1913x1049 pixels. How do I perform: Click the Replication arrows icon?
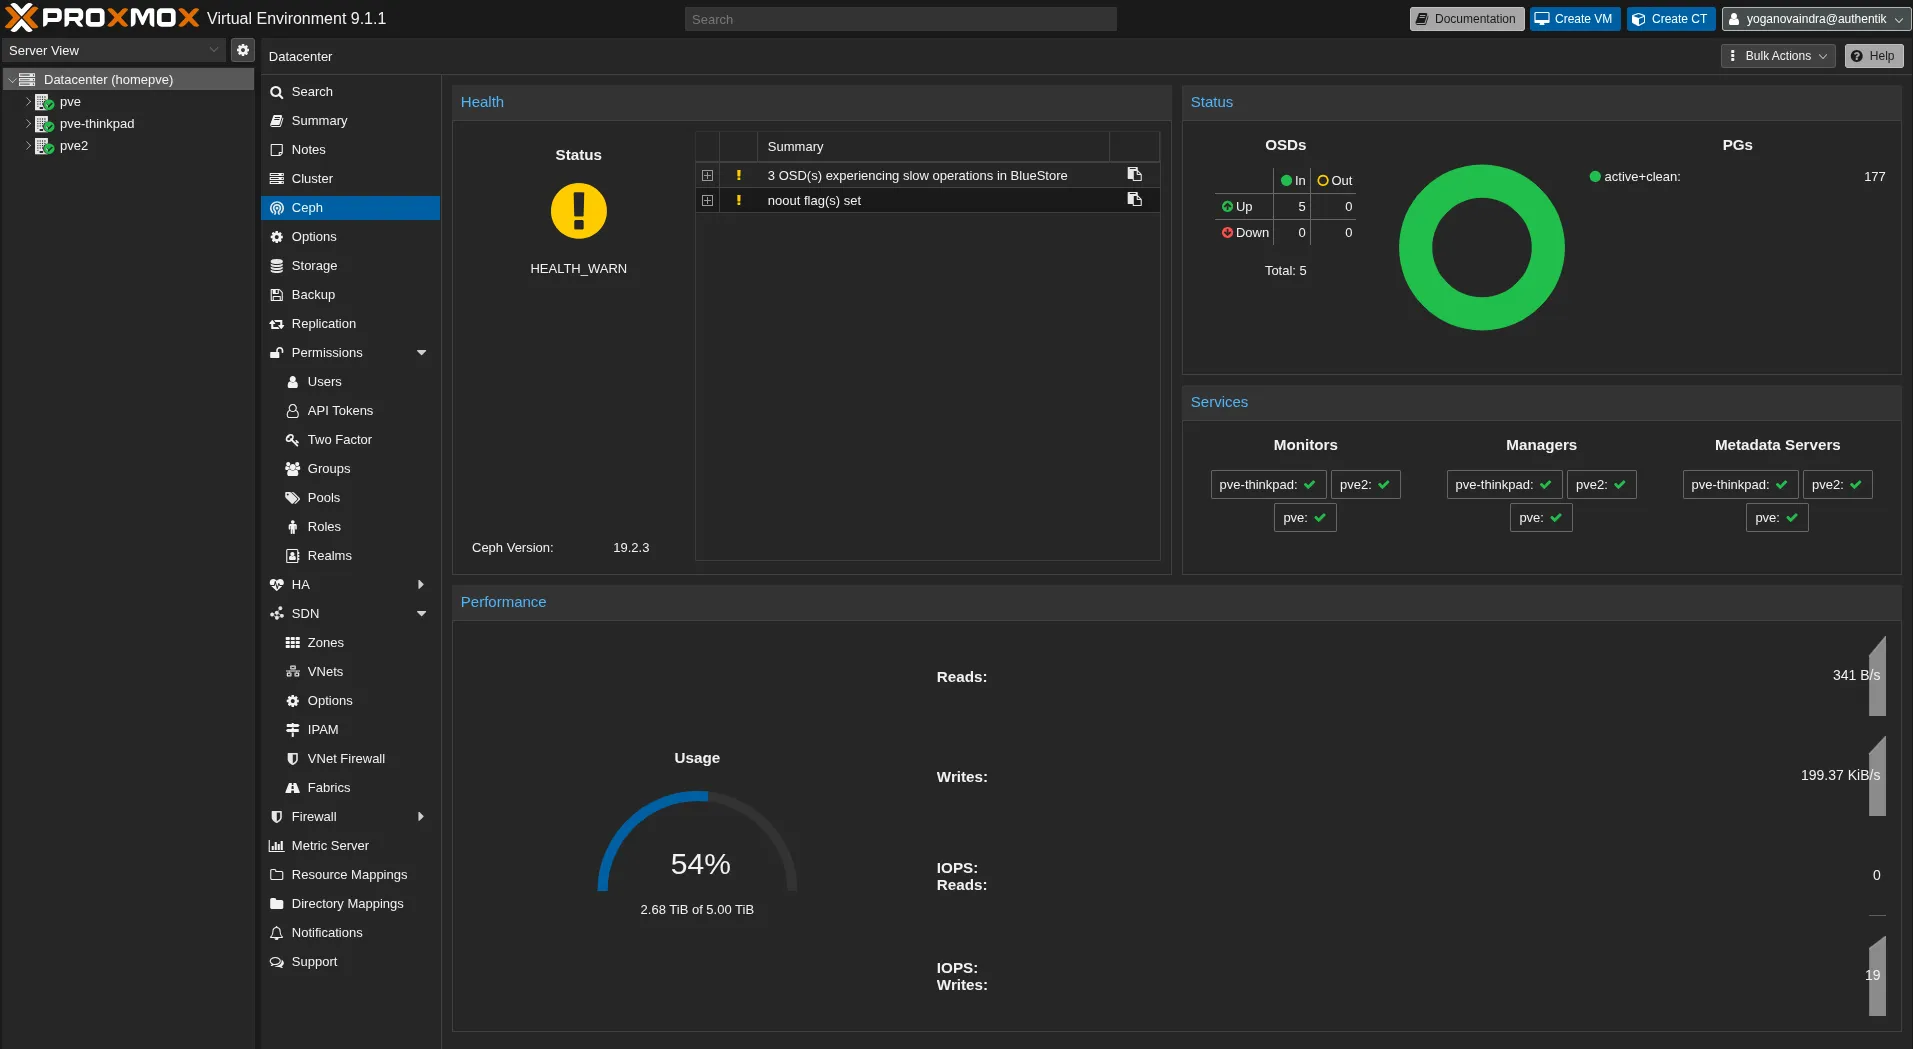277,324
